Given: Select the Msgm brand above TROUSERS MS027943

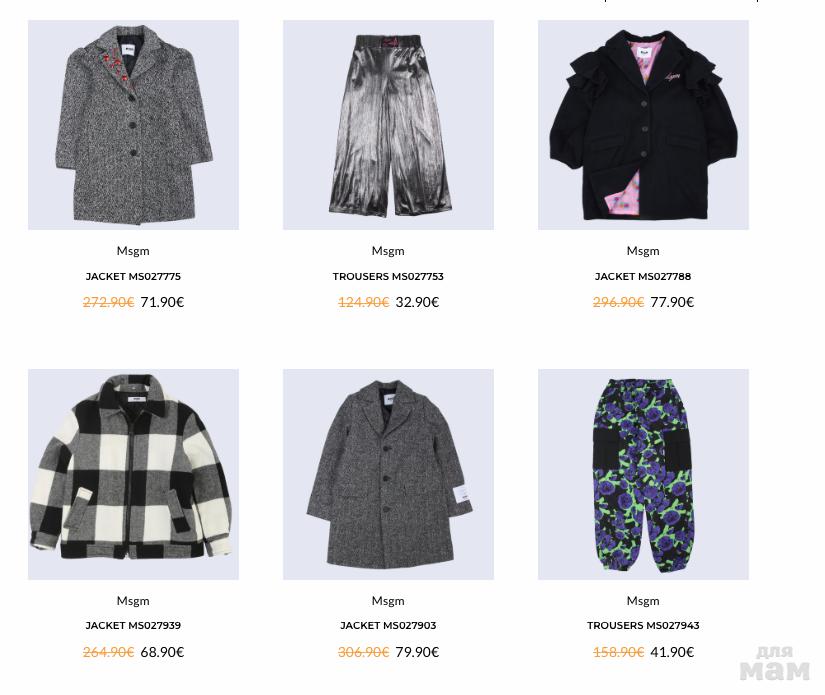Looking at the screenshot, I should click(643, 601).
